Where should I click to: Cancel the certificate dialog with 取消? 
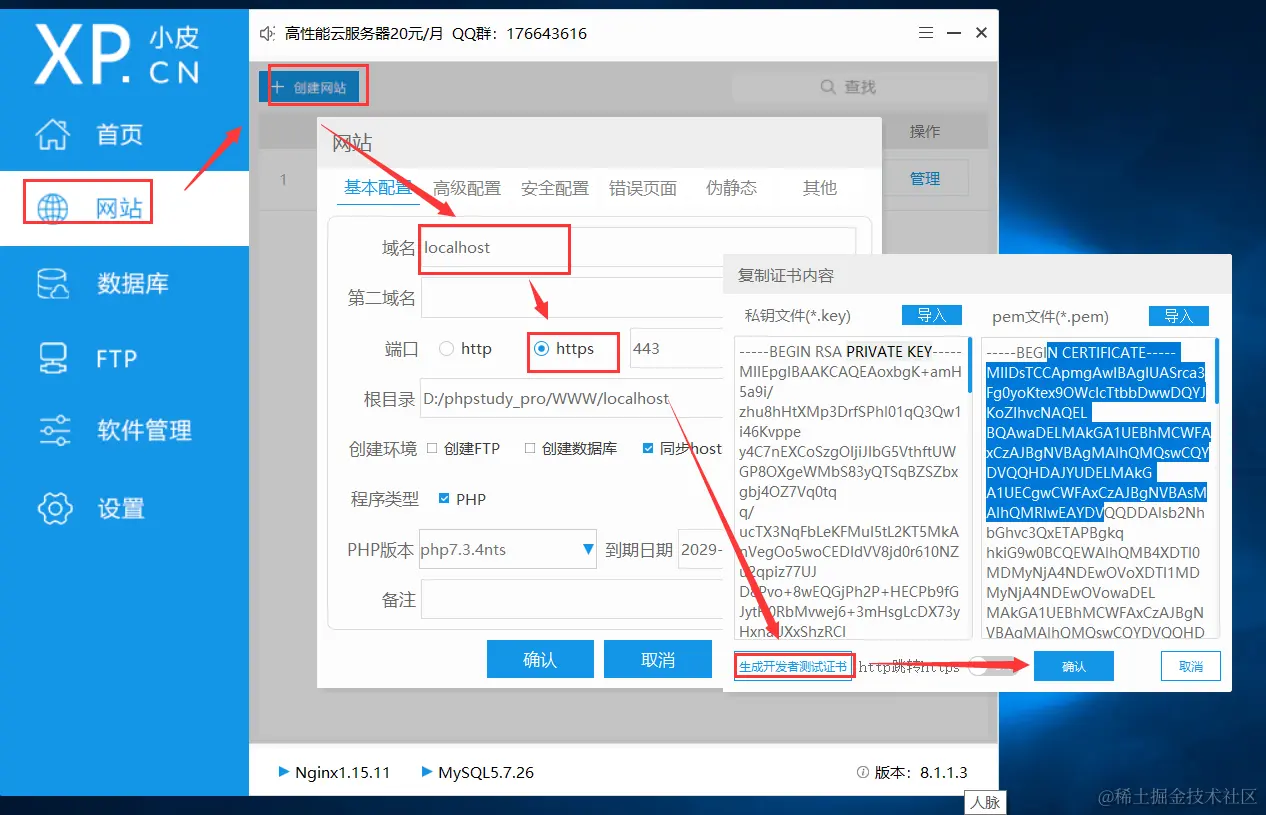point(1191,666)
